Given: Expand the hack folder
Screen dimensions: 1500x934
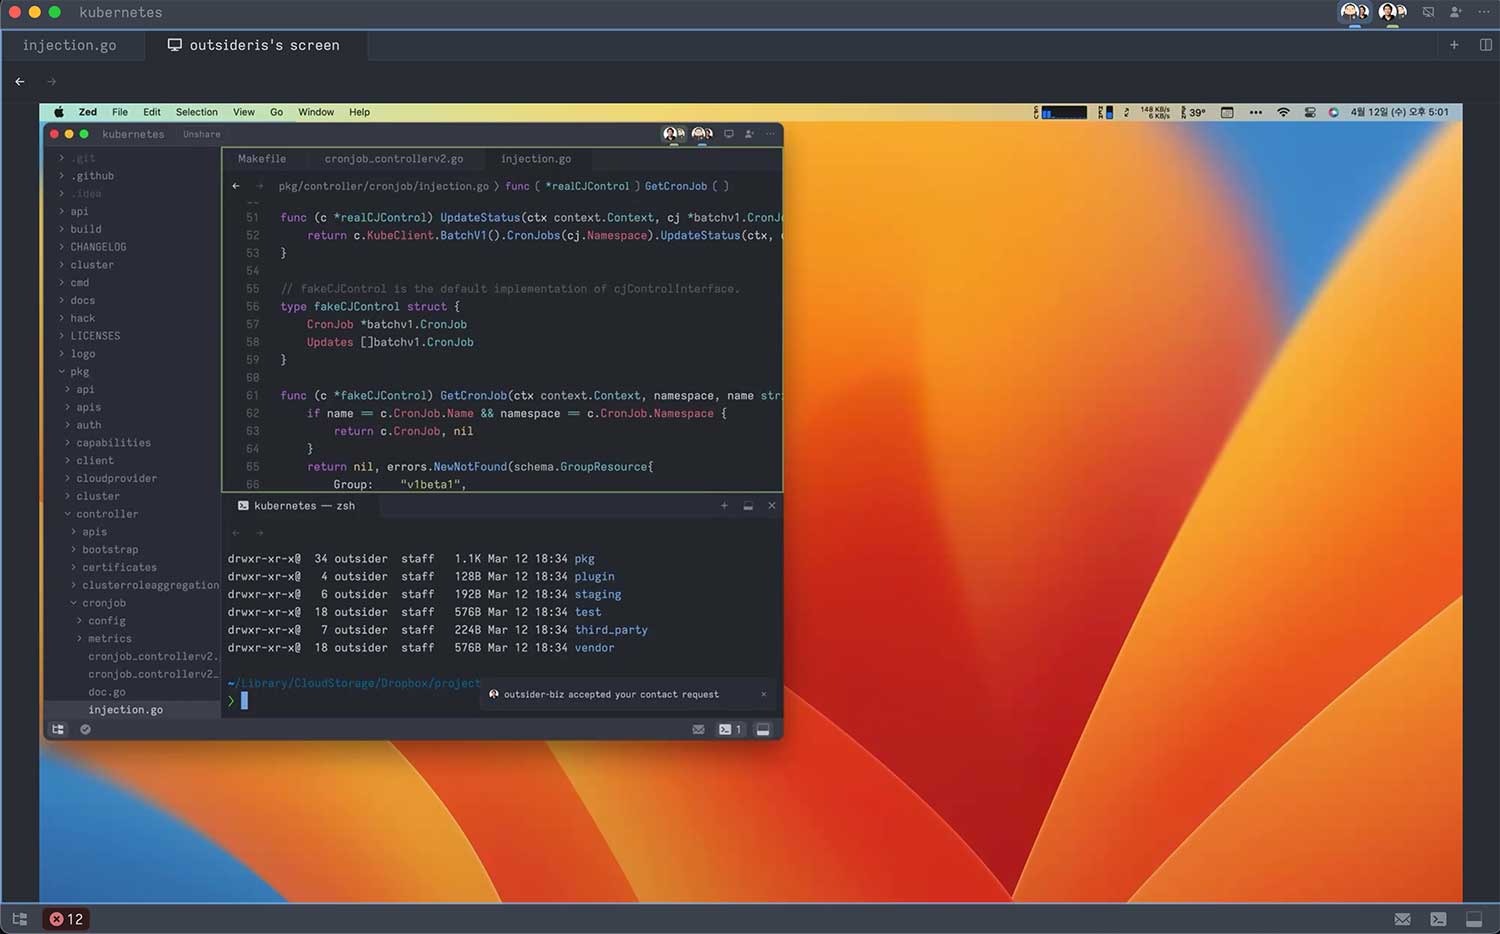Looking at the screenshot, I should click(x=132, y=318).
